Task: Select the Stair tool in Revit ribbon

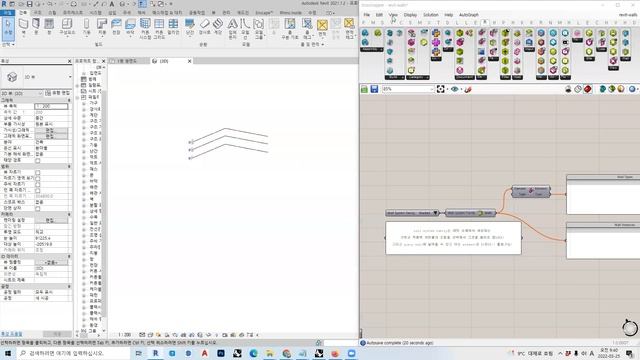Action: point(218,28)
